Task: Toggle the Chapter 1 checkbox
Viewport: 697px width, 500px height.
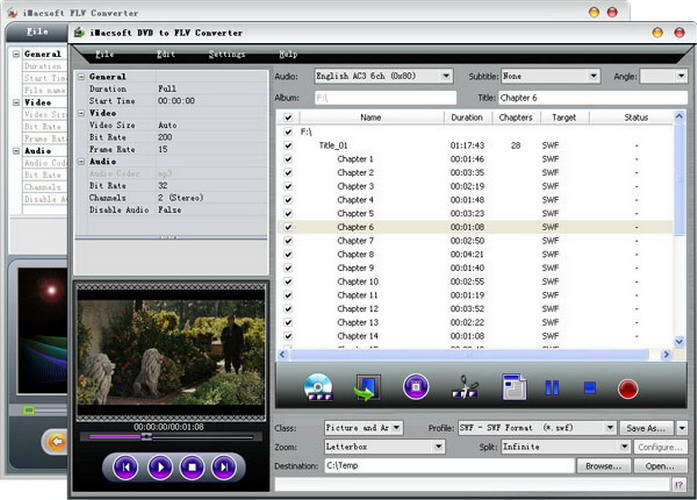Action: click(288, 159)
